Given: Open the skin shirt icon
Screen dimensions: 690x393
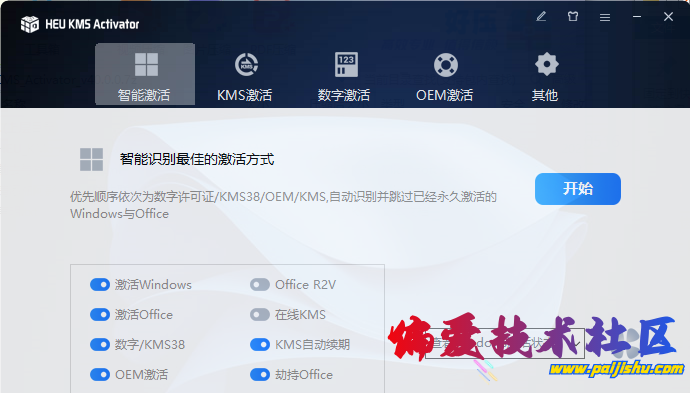Looking at the screenshot, I should [573, 17].
